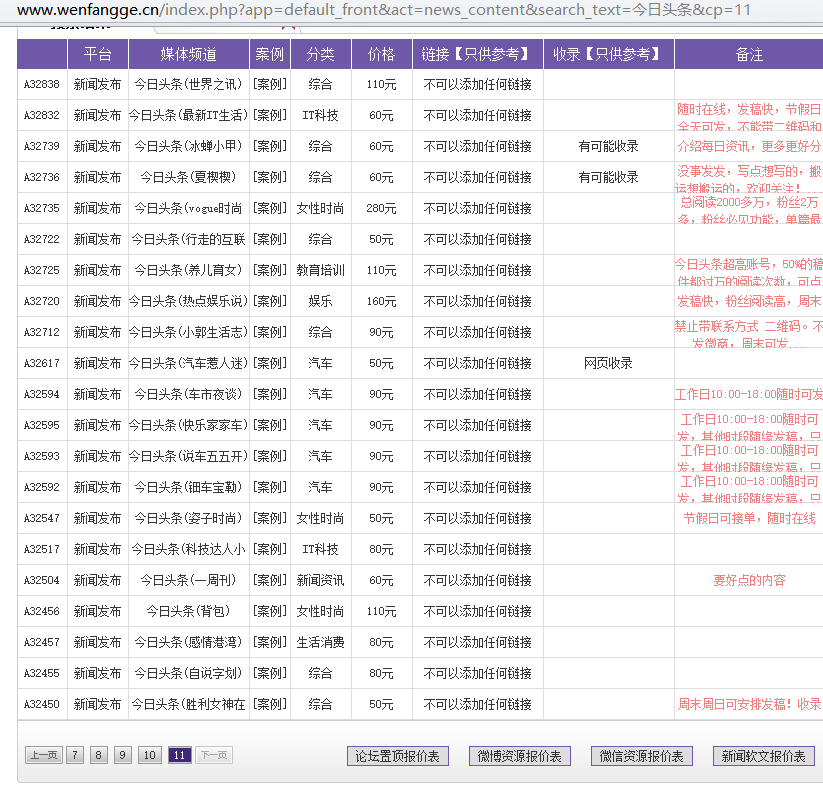The height and width of the screenshot is (786, 823).
Task: Open 微信资源报价表 price list
Action: click(x=641, y=756)
